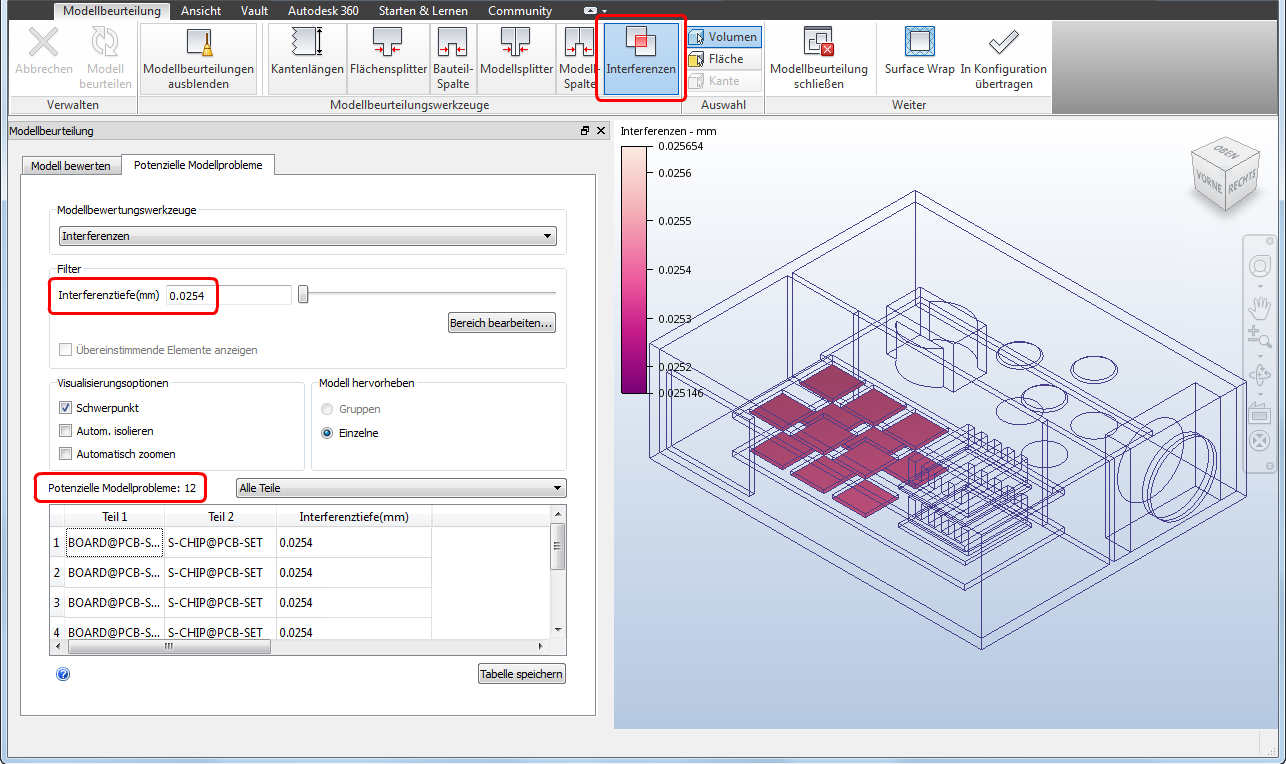Select S-CHIP@PCB-SET cell in row 2
This screenshot has height=764, width=1286.
tap(221, 573)
